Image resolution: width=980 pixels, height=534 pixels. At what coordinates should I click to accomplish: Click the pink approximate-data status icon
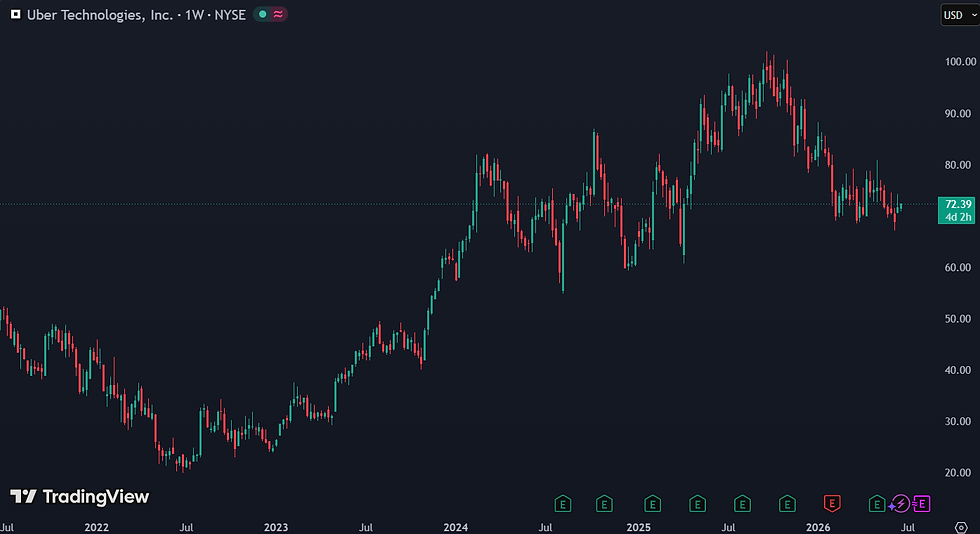(278, 14)
